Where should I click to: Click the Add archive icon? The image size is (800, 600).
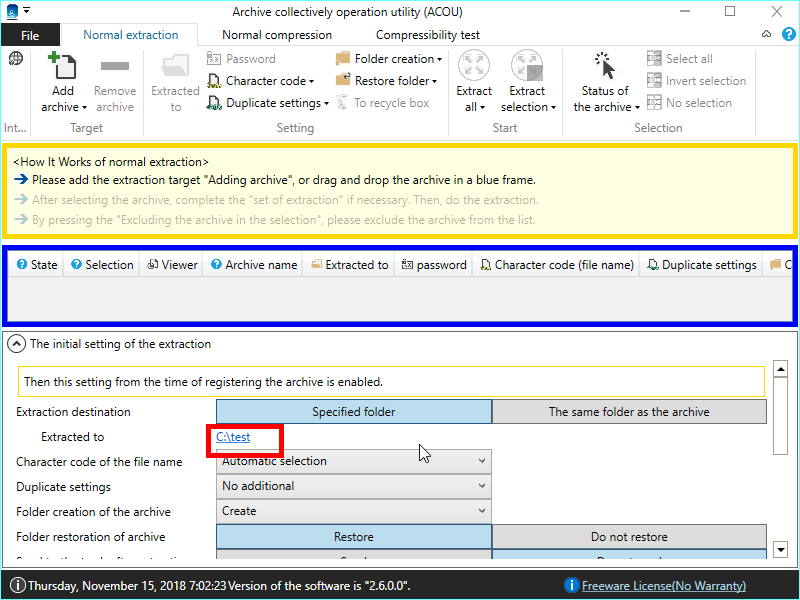(62, 69)
